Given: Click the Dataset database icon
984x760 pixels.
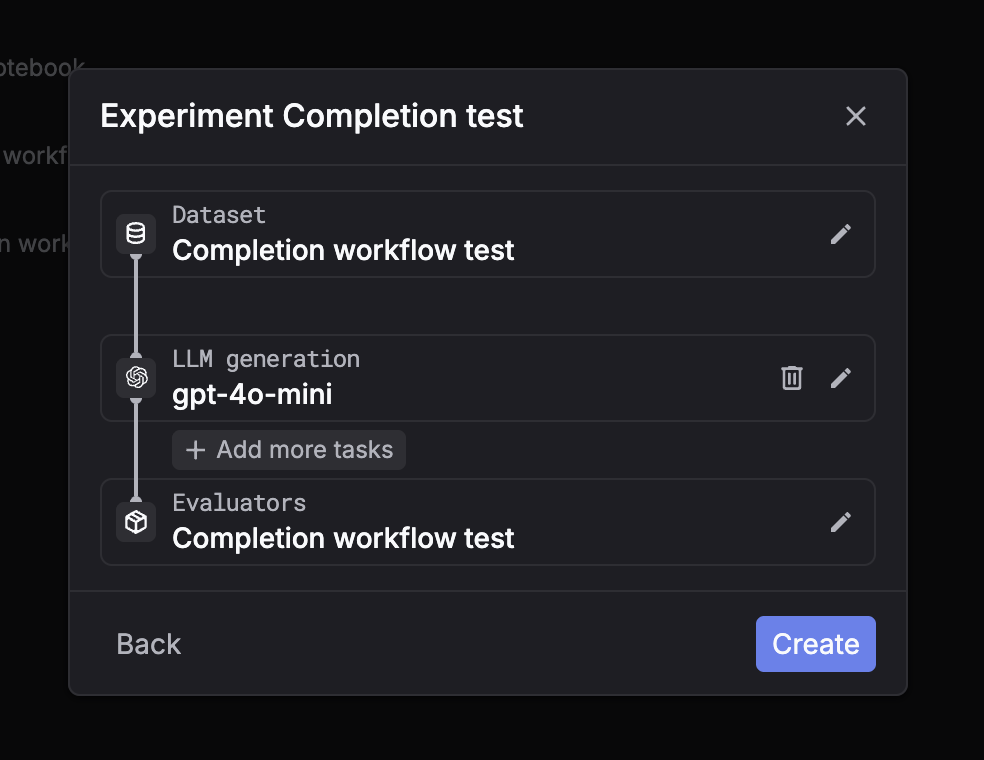Looking at the screenshot, I should tap(136, 234).
